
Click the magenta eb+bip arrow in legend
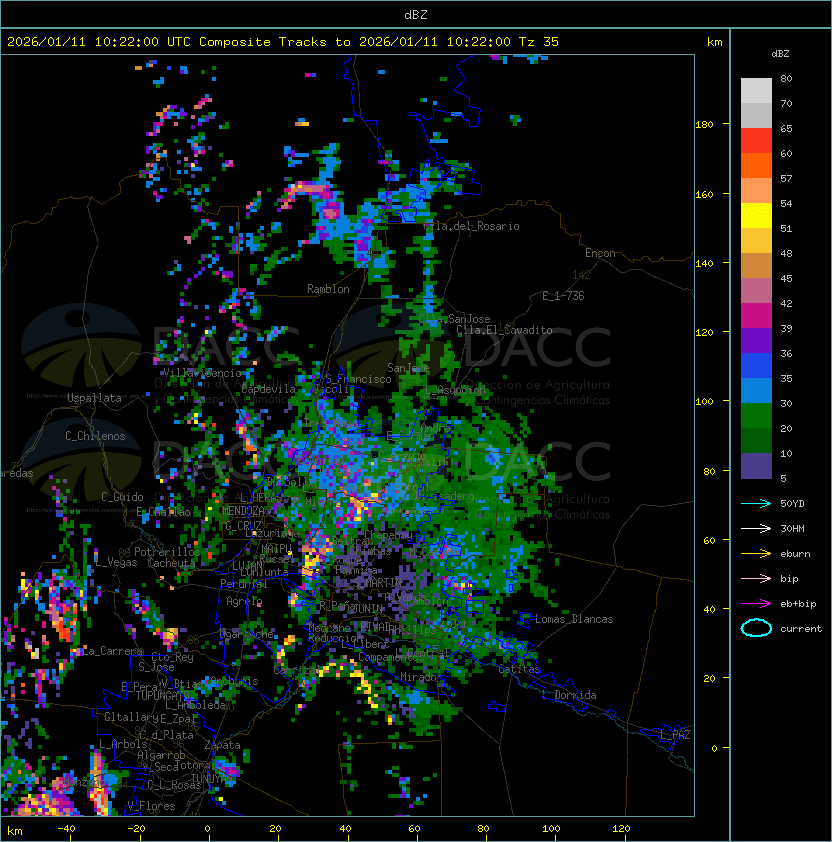756,604
